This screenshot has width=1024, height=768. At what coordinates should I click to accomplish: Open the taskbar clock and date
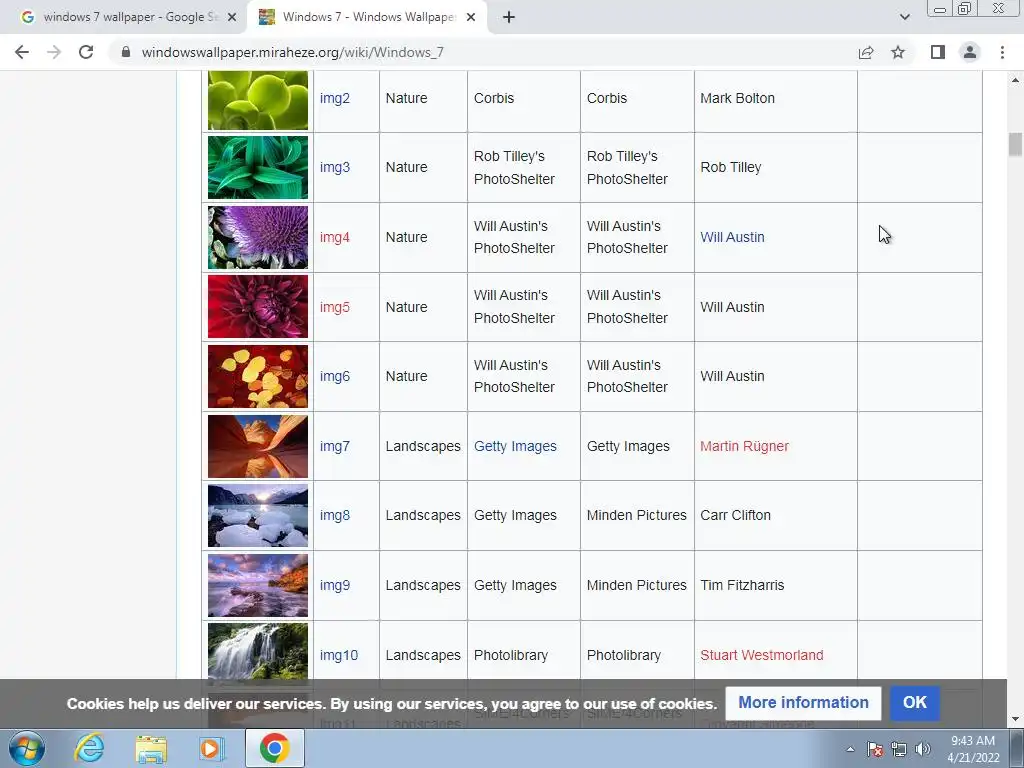[973, 749]
